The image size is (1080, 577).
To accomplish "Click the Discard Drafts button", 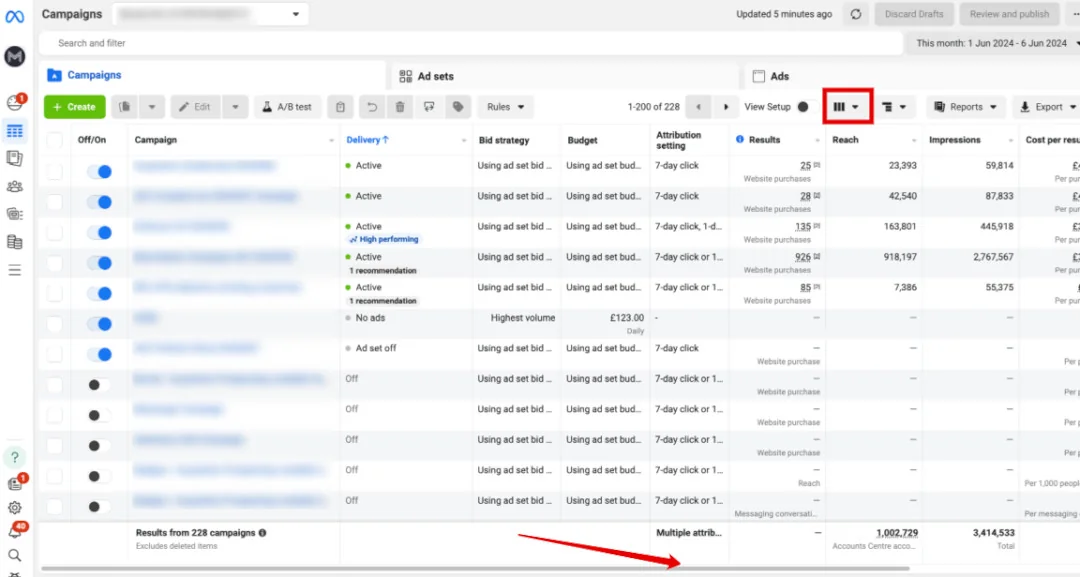I will click(914, 14).
